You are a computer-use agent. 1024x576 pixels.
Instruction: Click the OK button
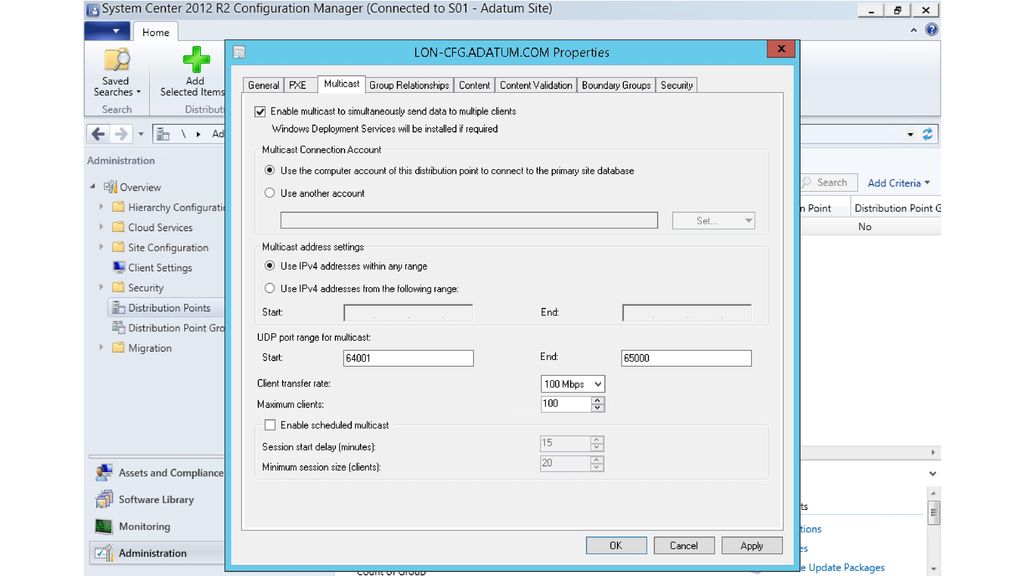[616, 545]
